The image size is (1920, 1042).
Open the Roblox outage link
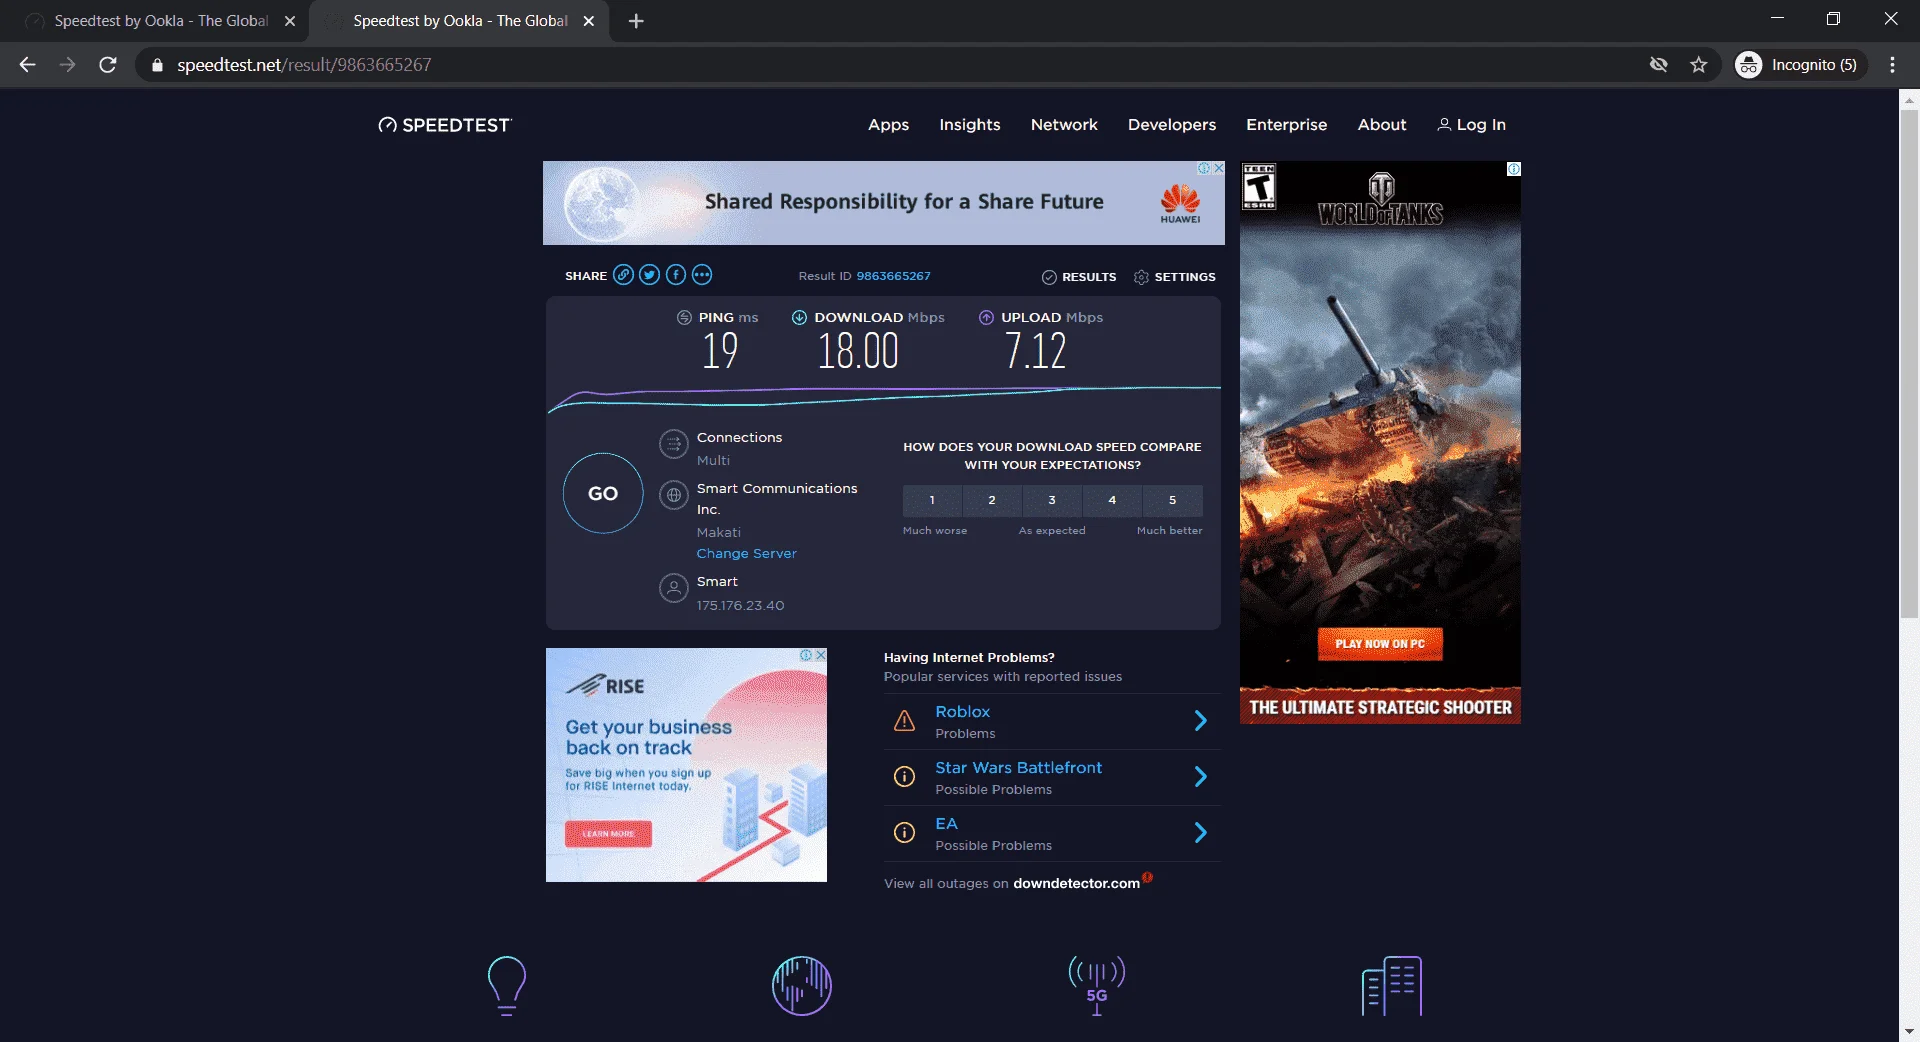pyautogui.click(x=963, y=712)
